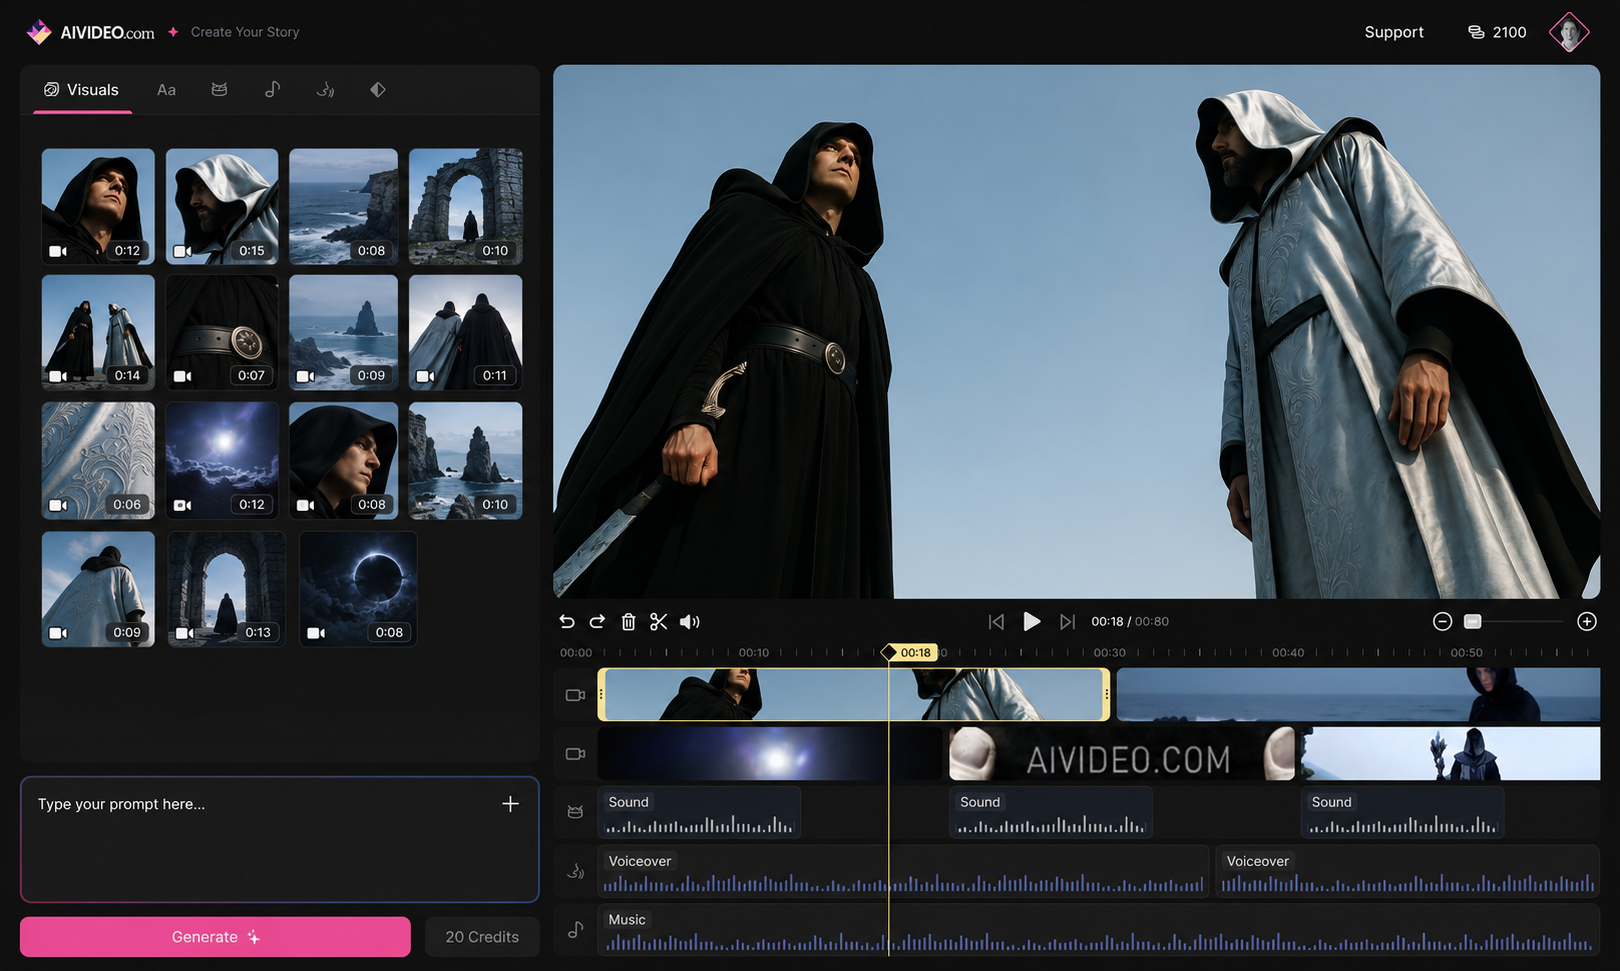This screenshot has width=1620, height=971.
Task: Click the 00:30 mark on timeline ruler
Action: [1109, 652]
